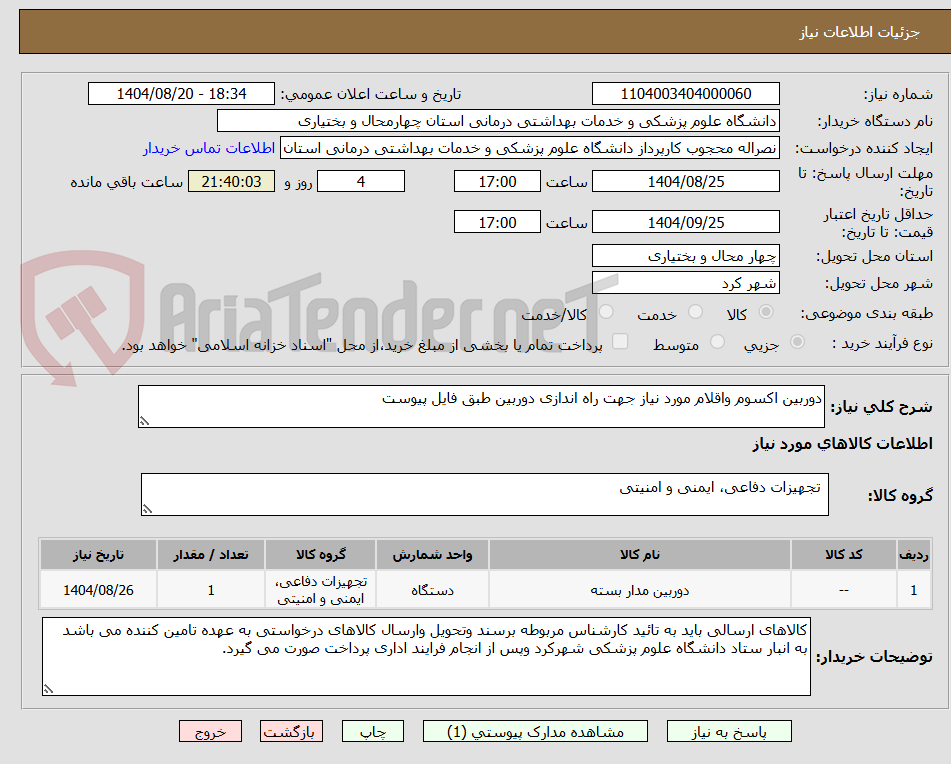This screenshot has height=764, width=951.
Task: Select the کالا radio option
Action: [x=766, y=313]
